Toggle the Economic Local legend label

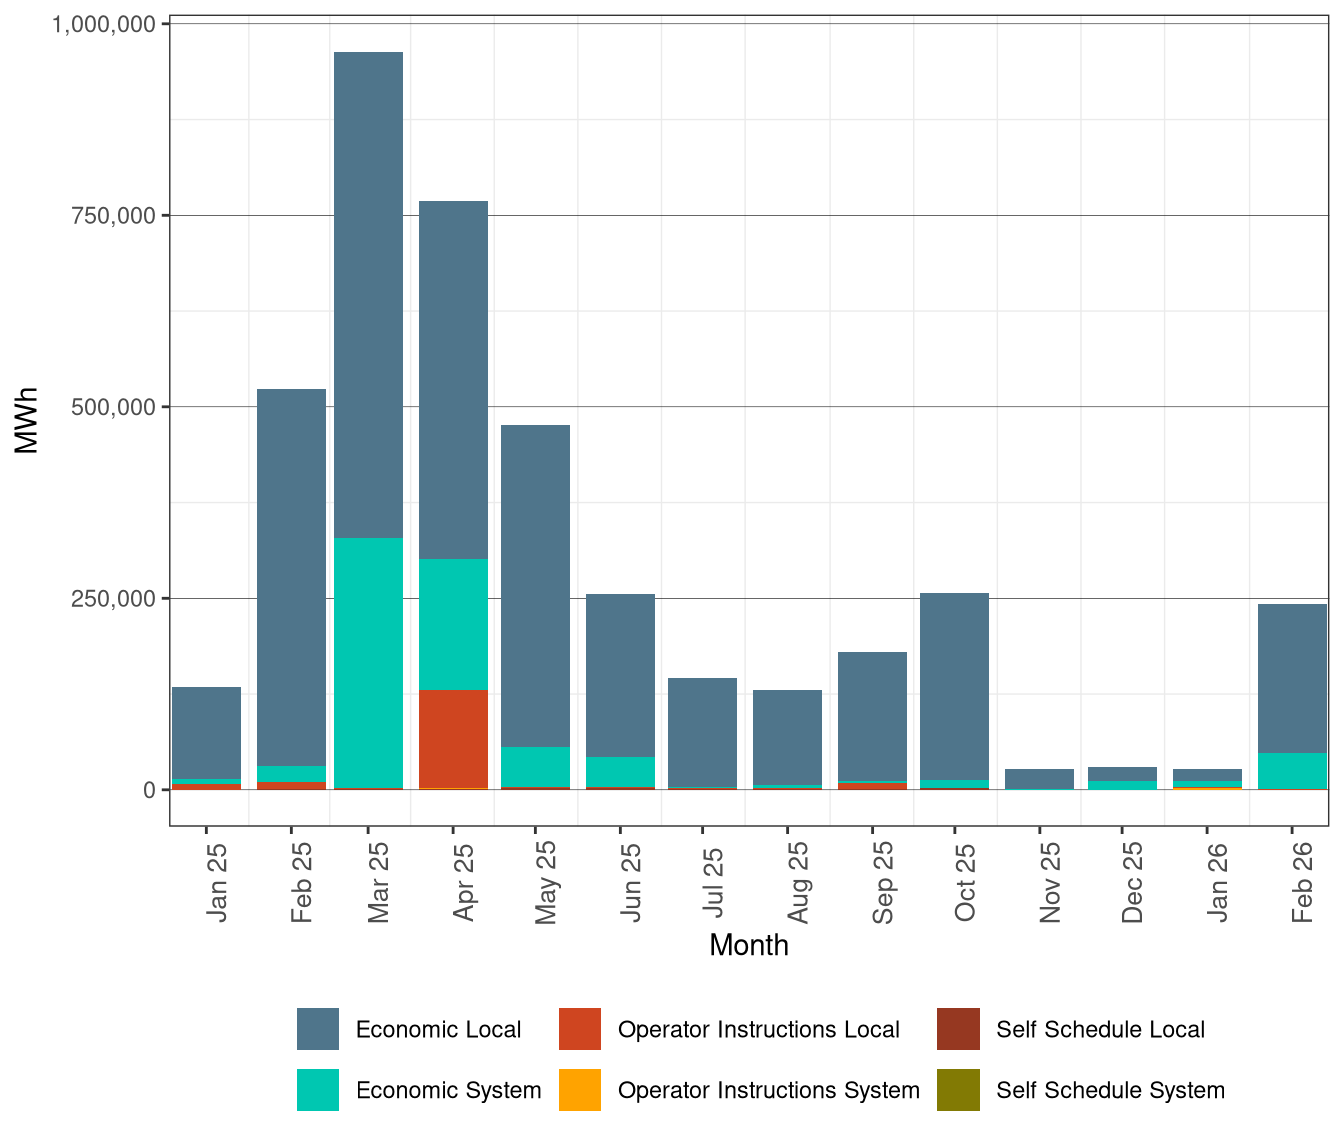pos(440,1029)
